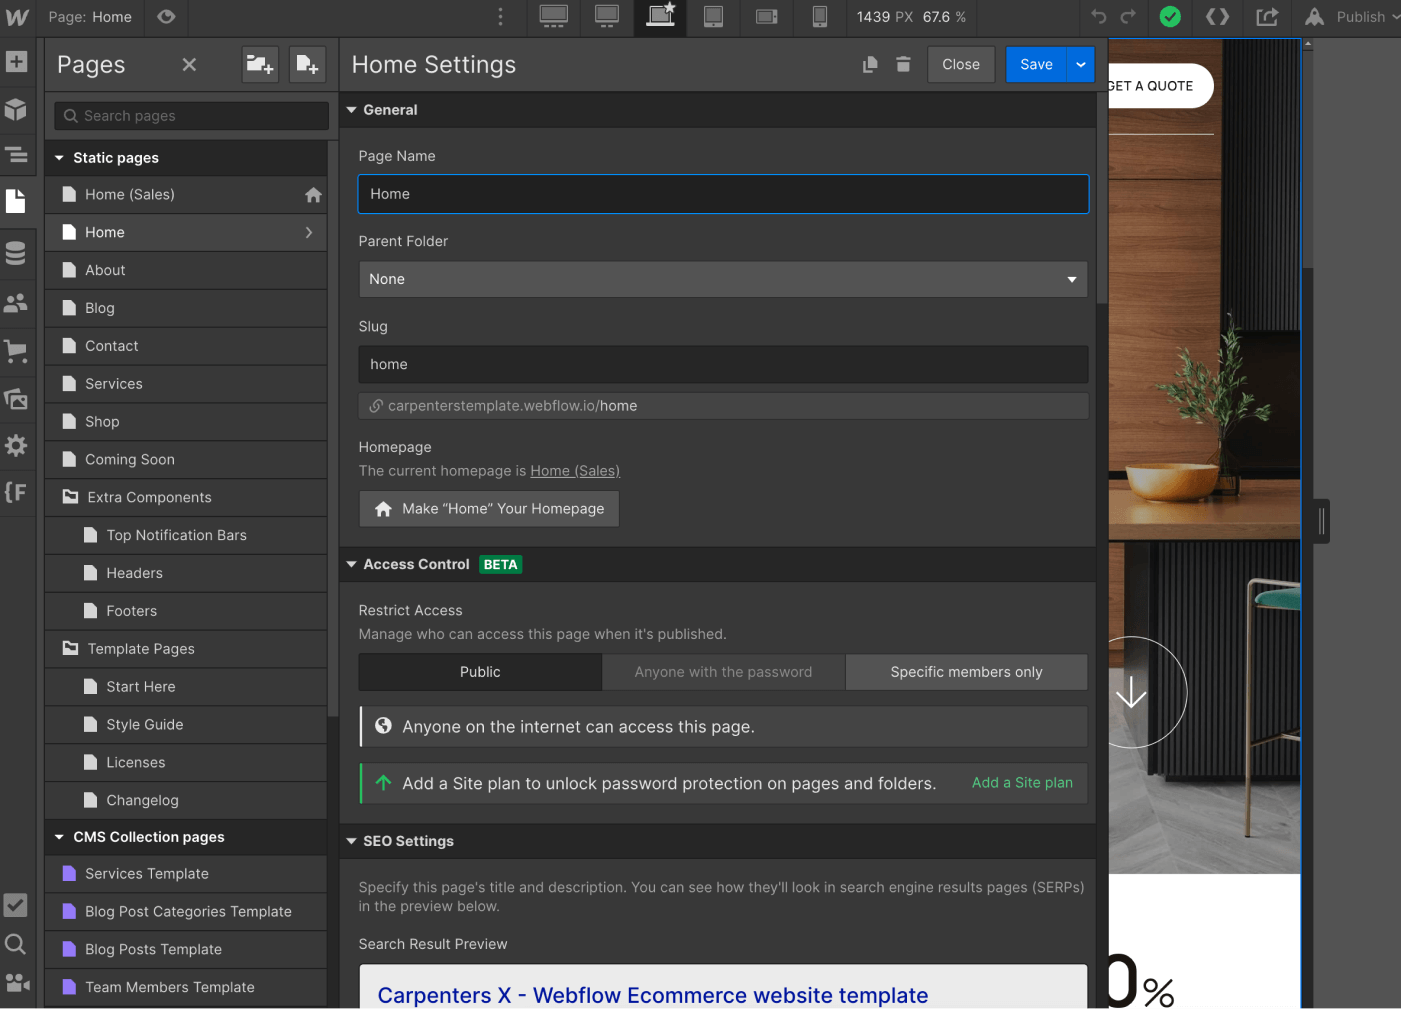Open the Ecommerce panel

click(x=17, y=350)
